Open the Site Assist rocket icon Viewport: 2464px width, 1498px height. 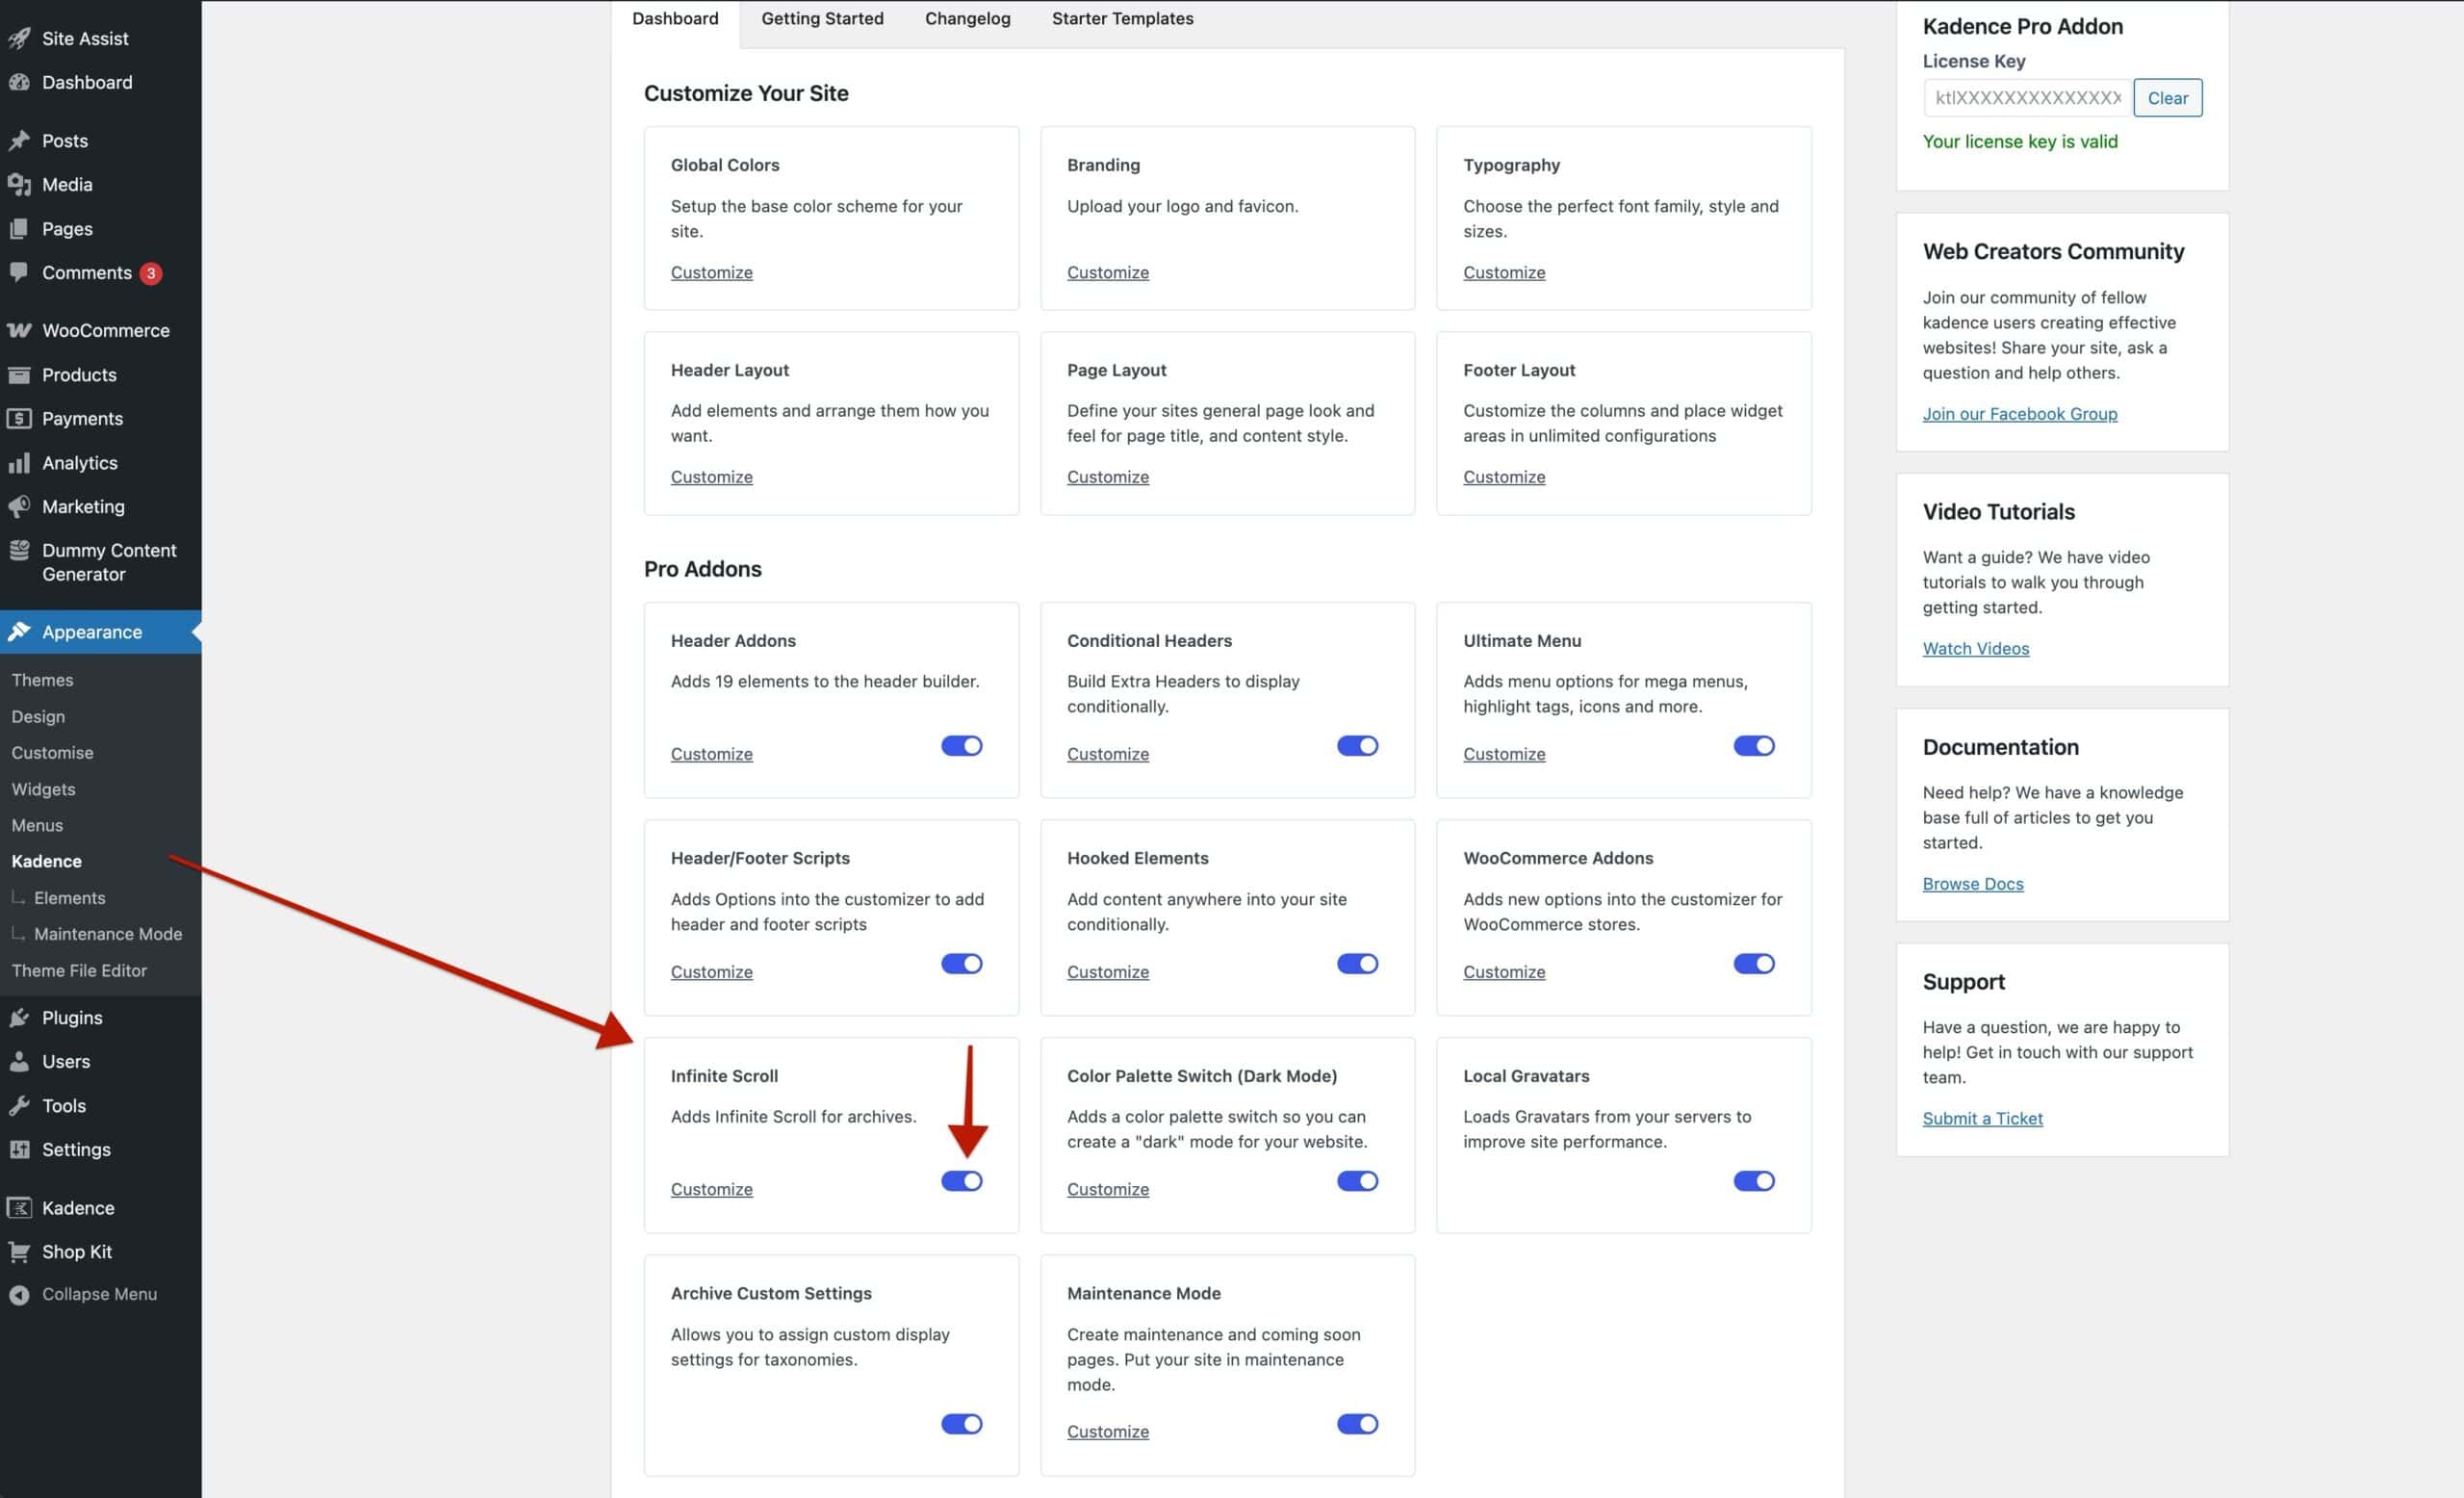pos(20,38)
